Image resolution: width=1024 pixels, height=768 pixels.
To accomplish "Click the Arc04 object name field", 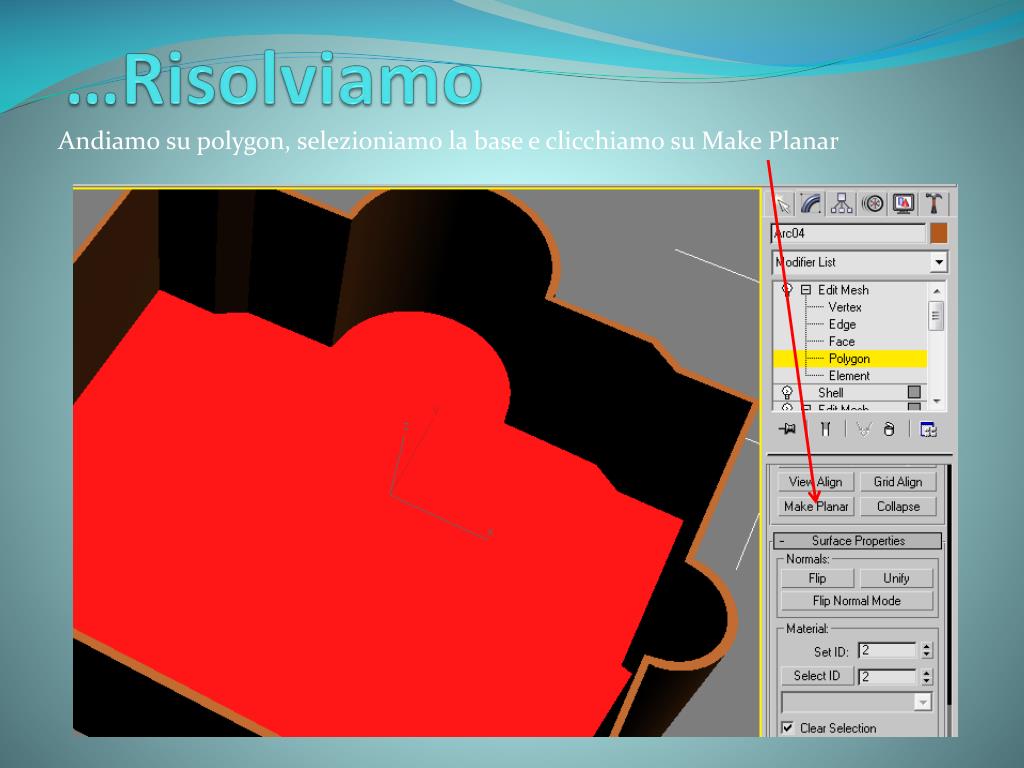I will 848,233.
